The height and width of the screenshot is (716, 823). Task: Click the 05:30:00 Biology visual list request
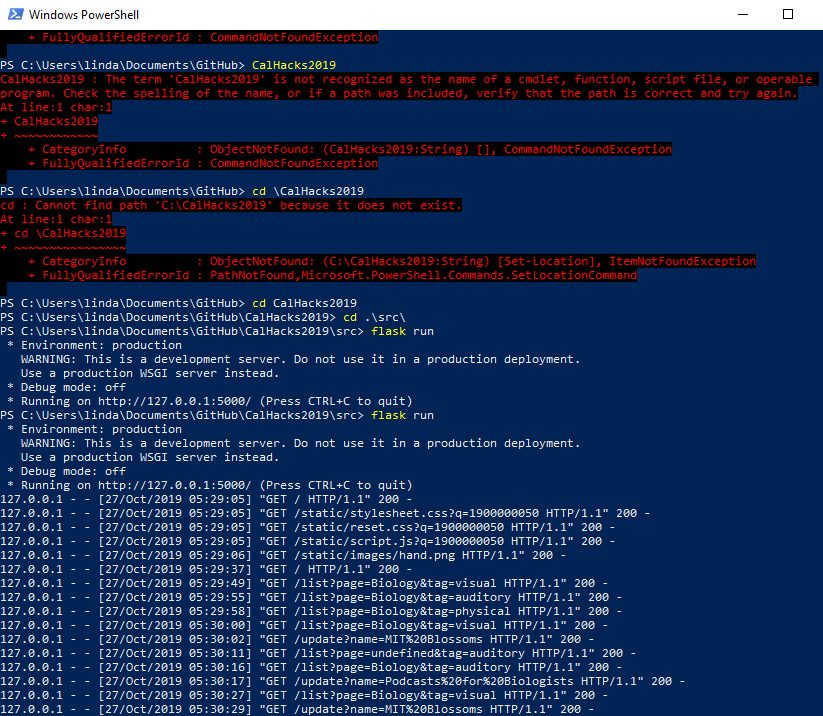(x=304, y=625)
